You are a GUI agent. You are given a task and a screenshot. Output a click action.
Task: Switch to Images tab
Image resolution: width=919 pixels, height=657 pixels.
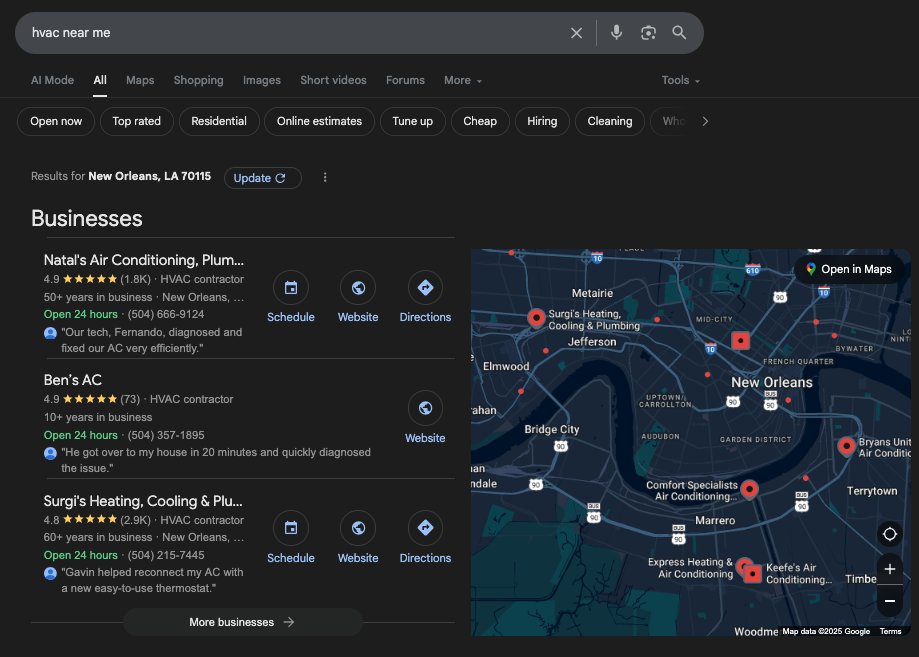[261, 80]
